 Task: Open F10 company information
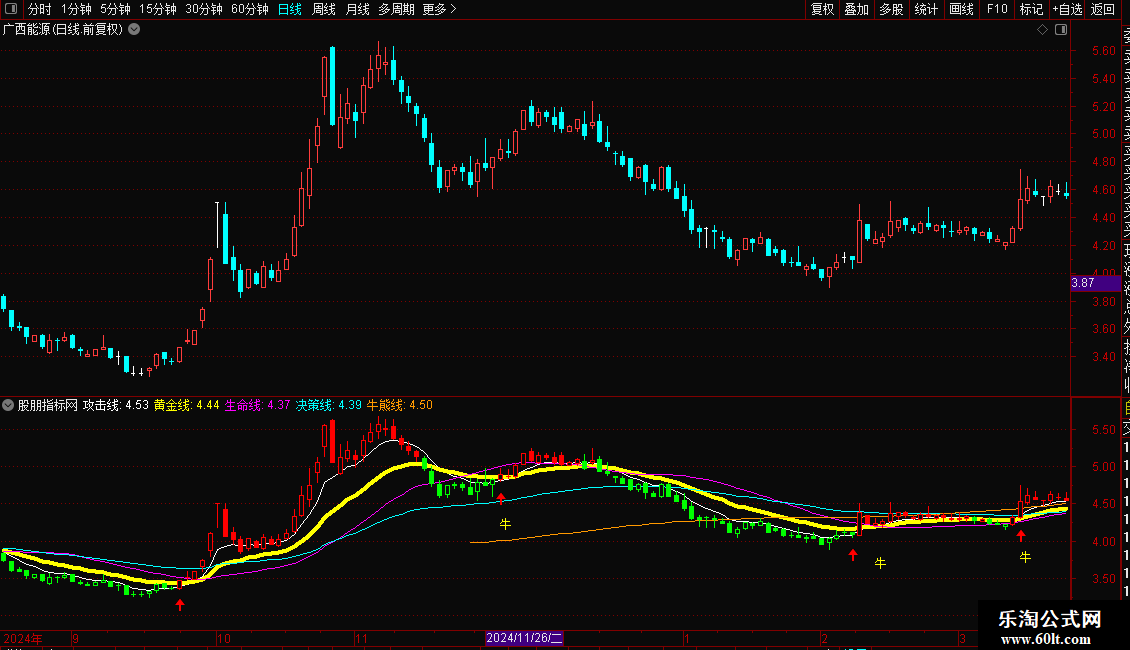pos(997,9)
